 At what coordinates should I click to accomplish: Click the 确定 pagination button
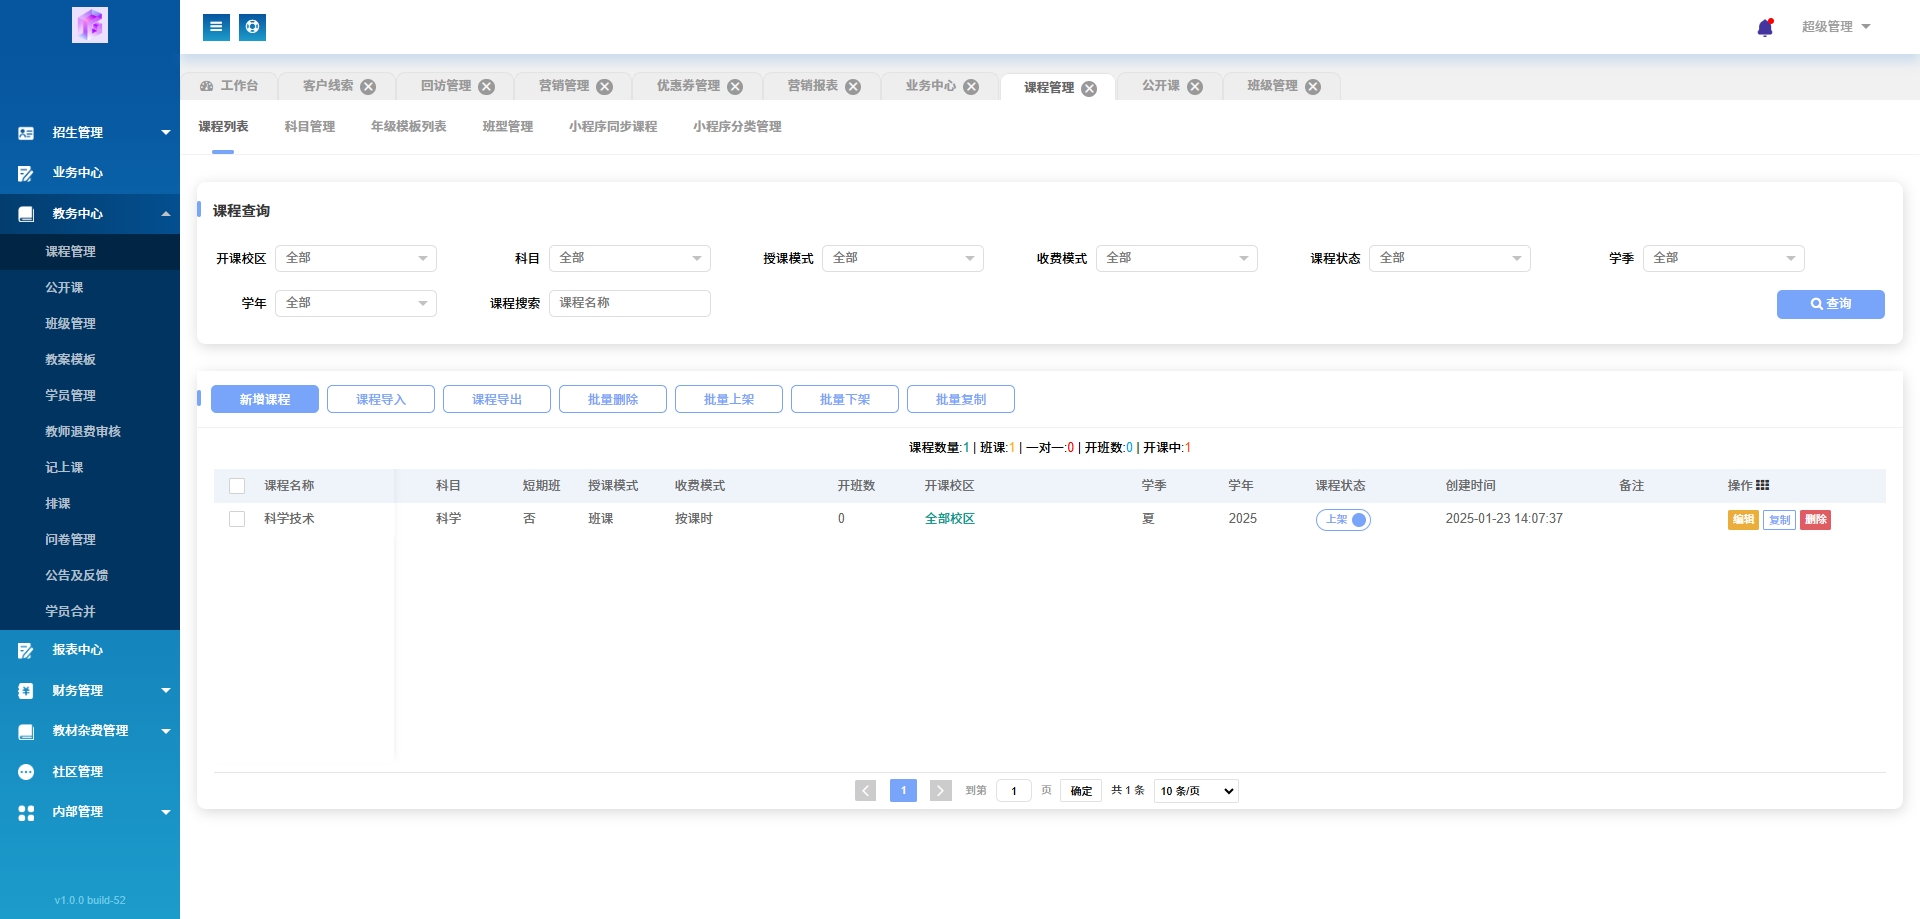[x=1081, y=791]
